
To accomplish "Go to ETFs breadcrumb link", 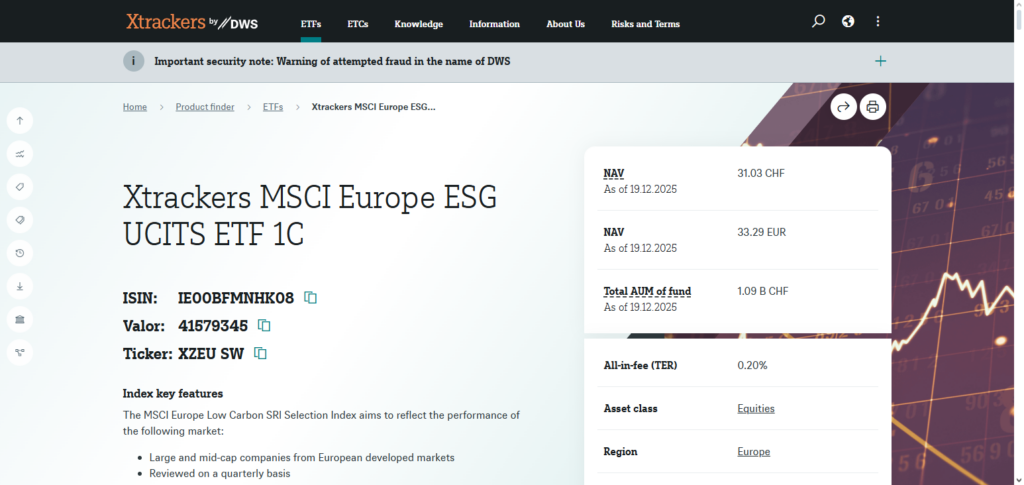I will coord(273,107).
